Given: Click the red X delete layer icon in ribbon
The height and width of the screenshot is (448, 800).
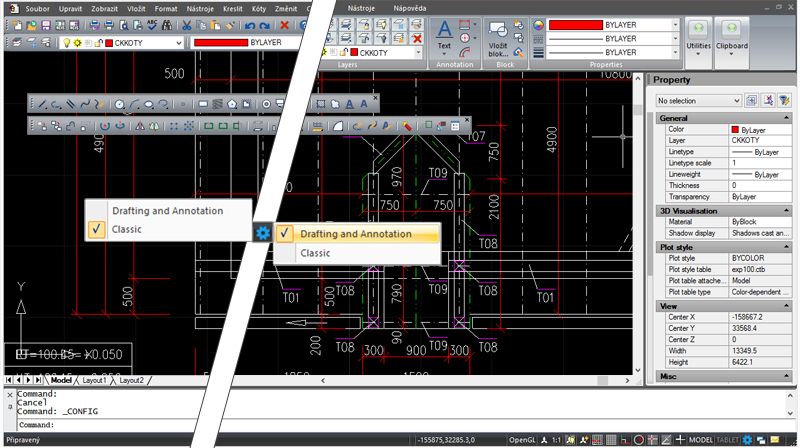Looking at the screenshot, I should point(417,38).
